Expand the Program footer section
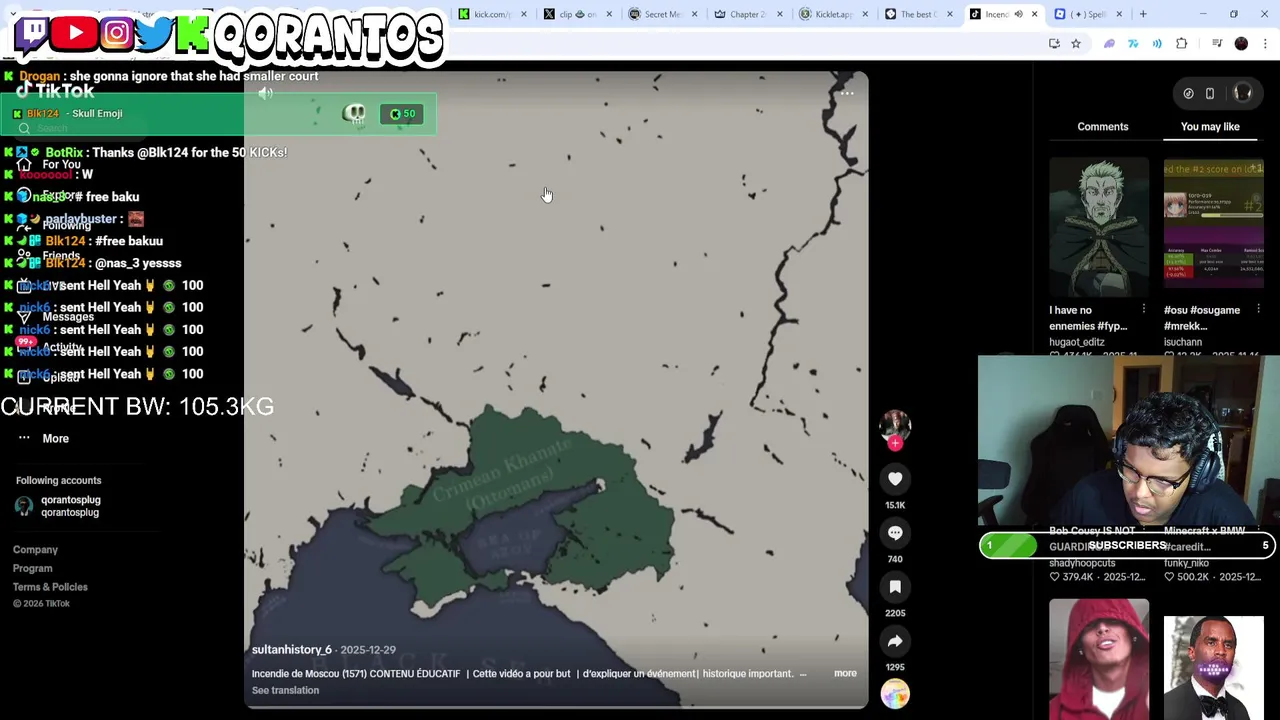 32,568
